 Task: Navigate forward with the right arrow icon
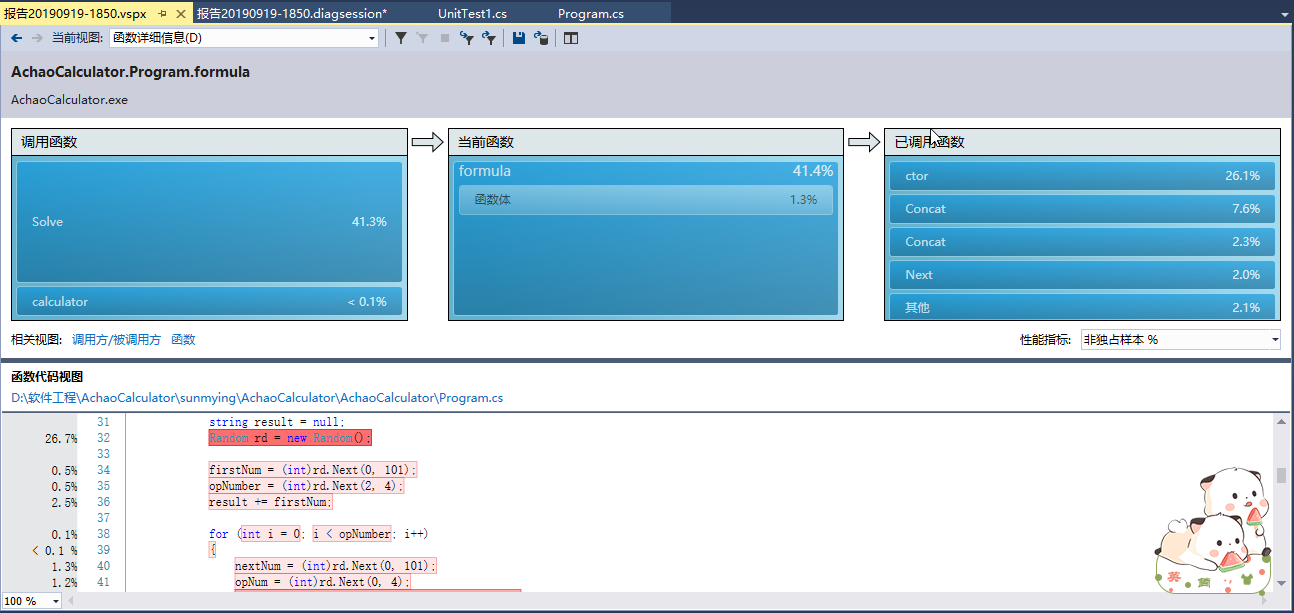pyautogui.click(x=37, y=38)
